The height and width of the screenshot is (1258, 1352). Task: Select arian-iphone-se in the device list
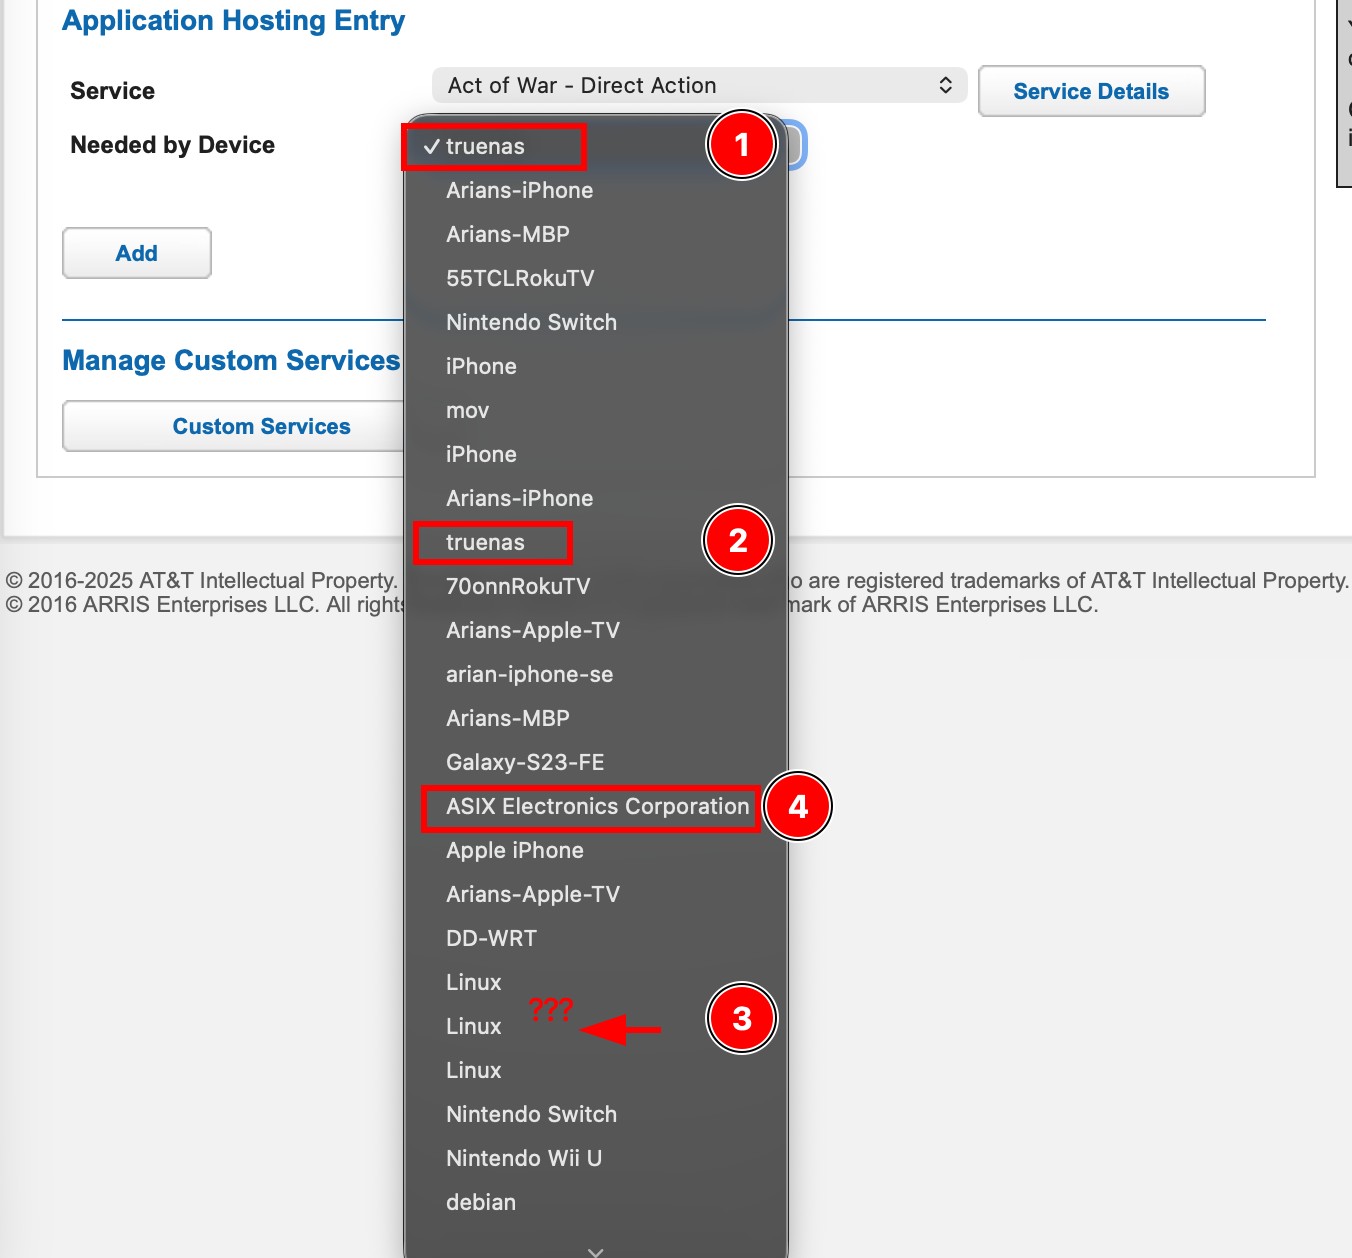[529, 674]
